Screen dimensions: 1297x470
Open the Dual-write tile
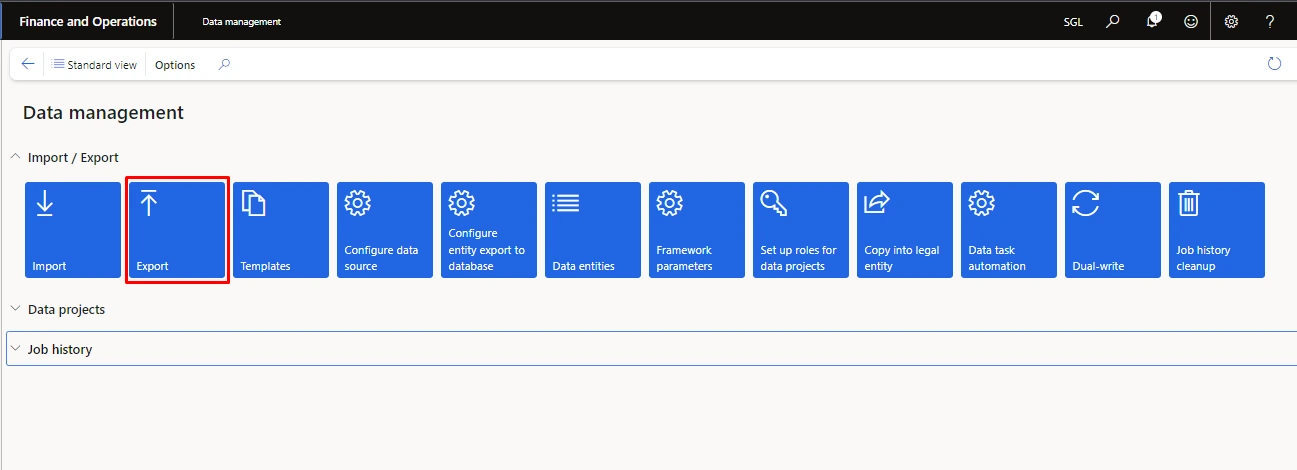(1113, 230)
